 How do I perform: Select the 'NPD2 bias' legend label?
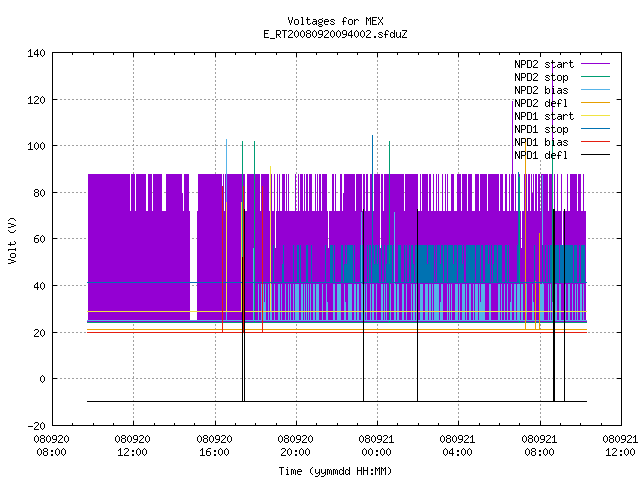[x=541, y=90]
